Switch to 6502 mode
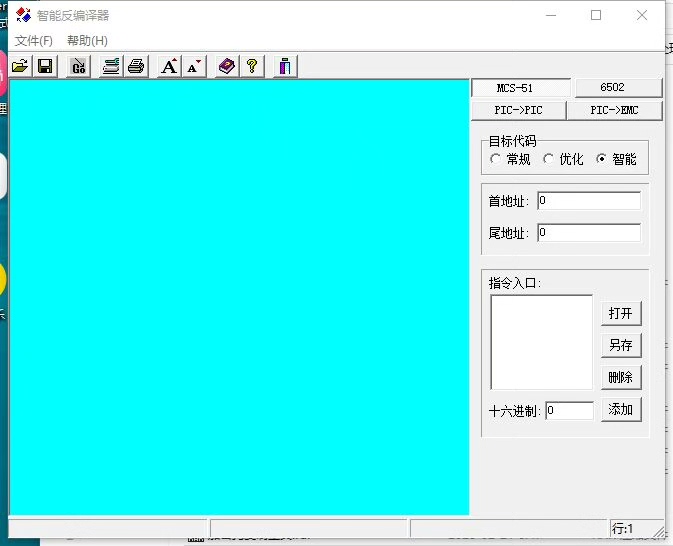The height and width of the screenshot is (546, 673). point(618,88)
